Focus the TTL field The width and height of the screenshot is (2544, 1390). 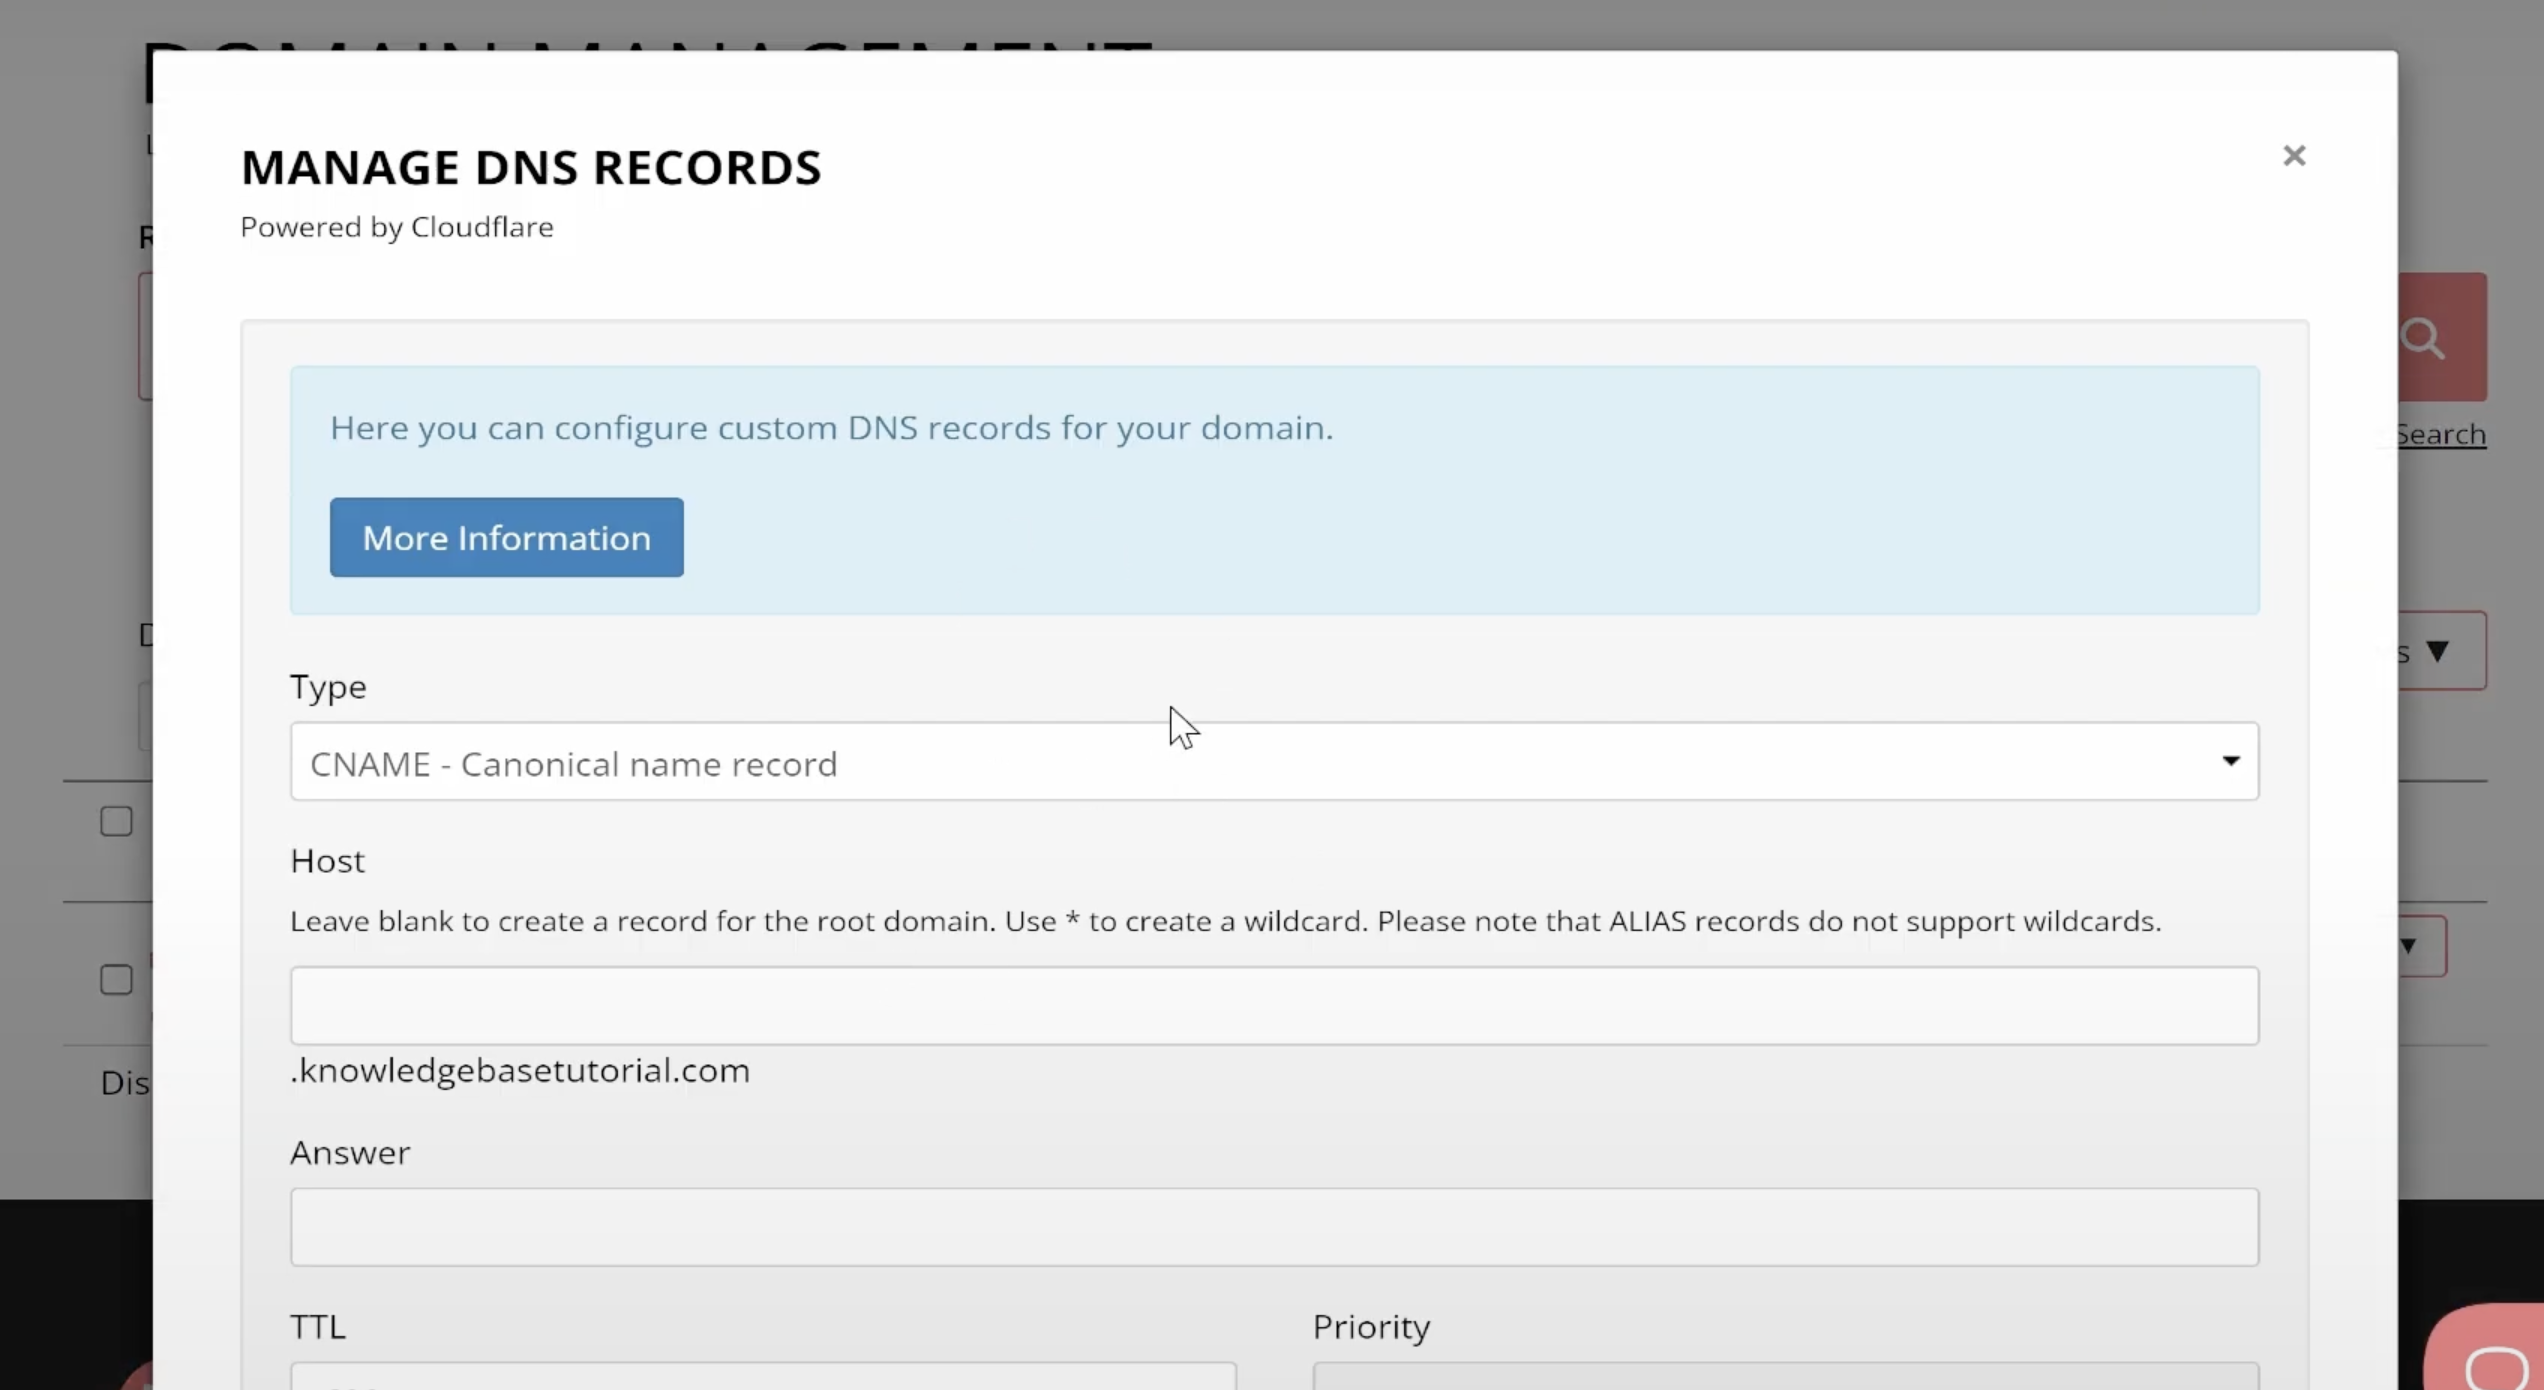pyautogui.click(x=762, y=1376)
